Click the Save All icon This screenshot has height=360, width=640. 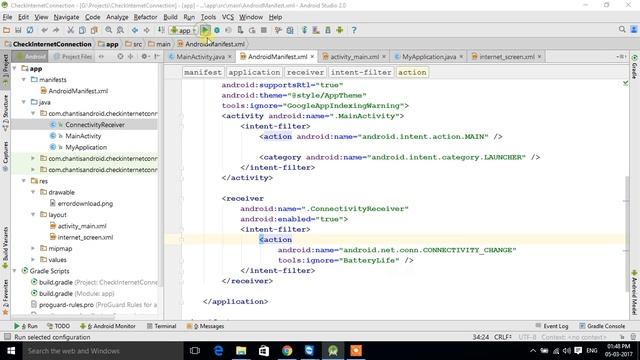[x=18, y=30]
